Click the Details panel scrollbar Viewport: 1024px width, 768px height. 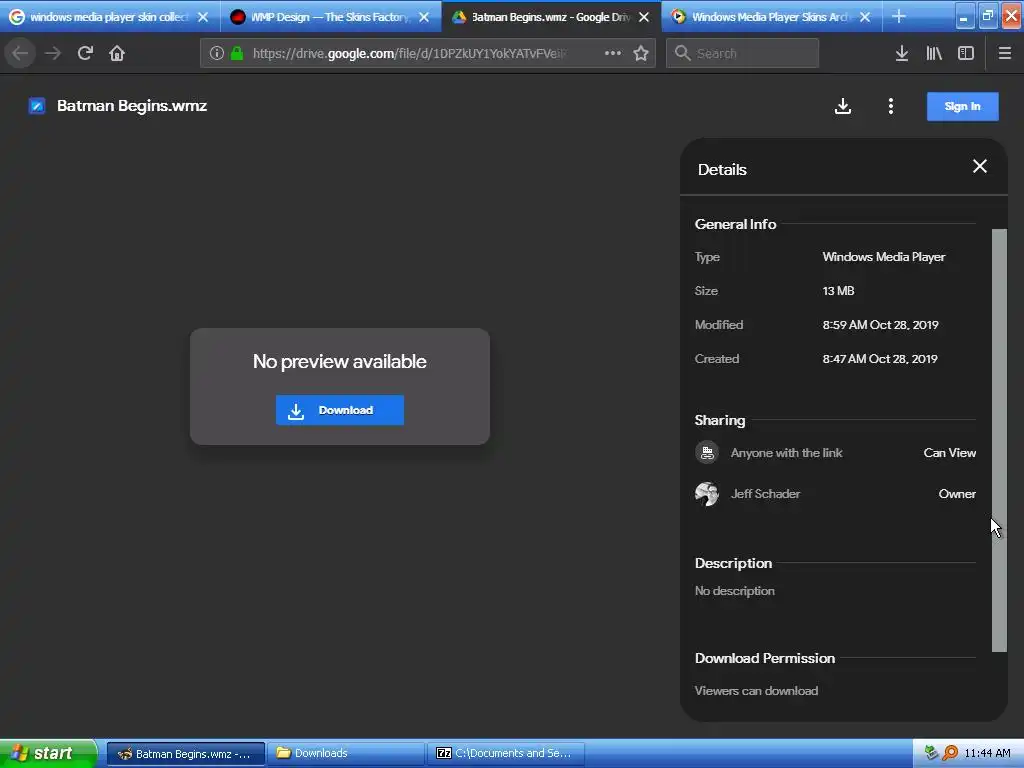click(x=999, y=440)
